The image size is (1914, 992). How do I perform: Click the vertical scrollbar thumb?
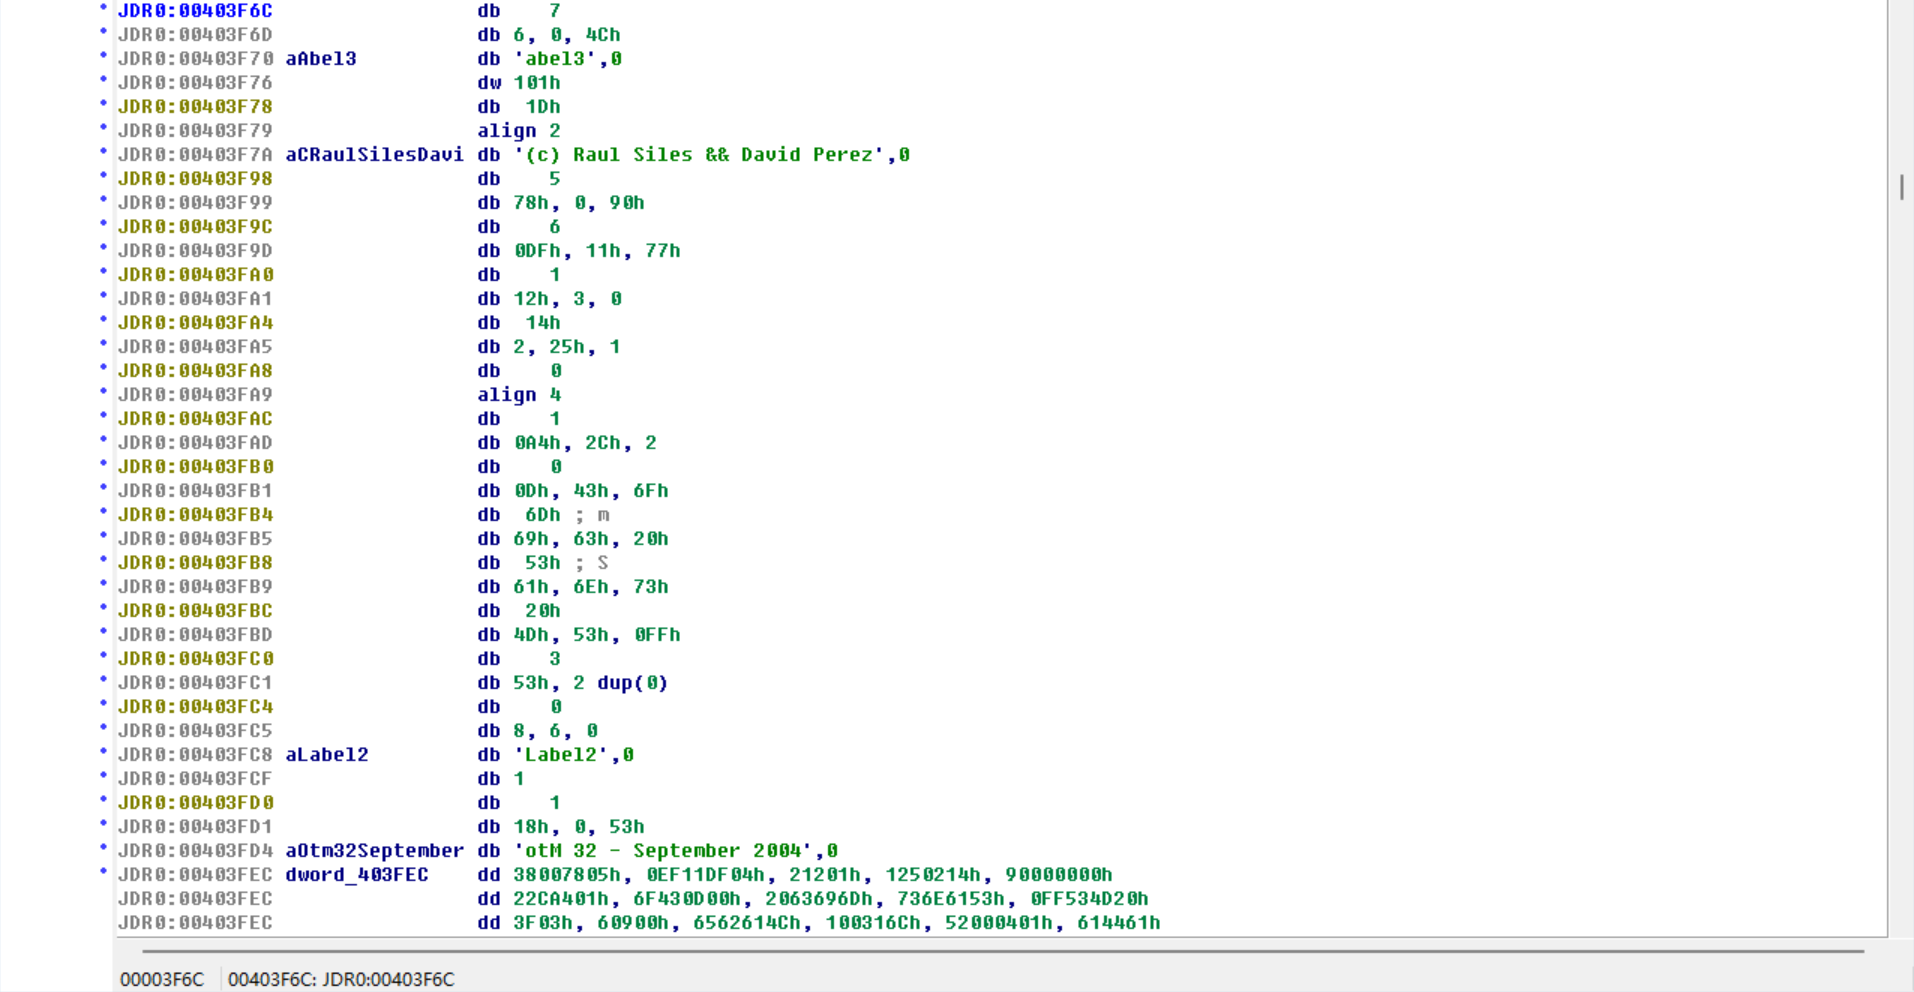pos(1901,187)
